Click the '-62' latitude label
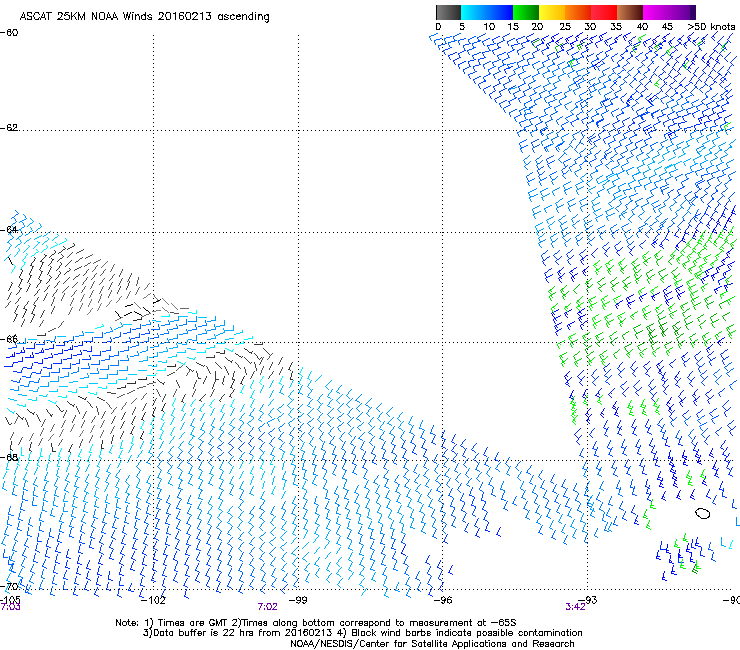The image size is (740, 650). [9, 128]
